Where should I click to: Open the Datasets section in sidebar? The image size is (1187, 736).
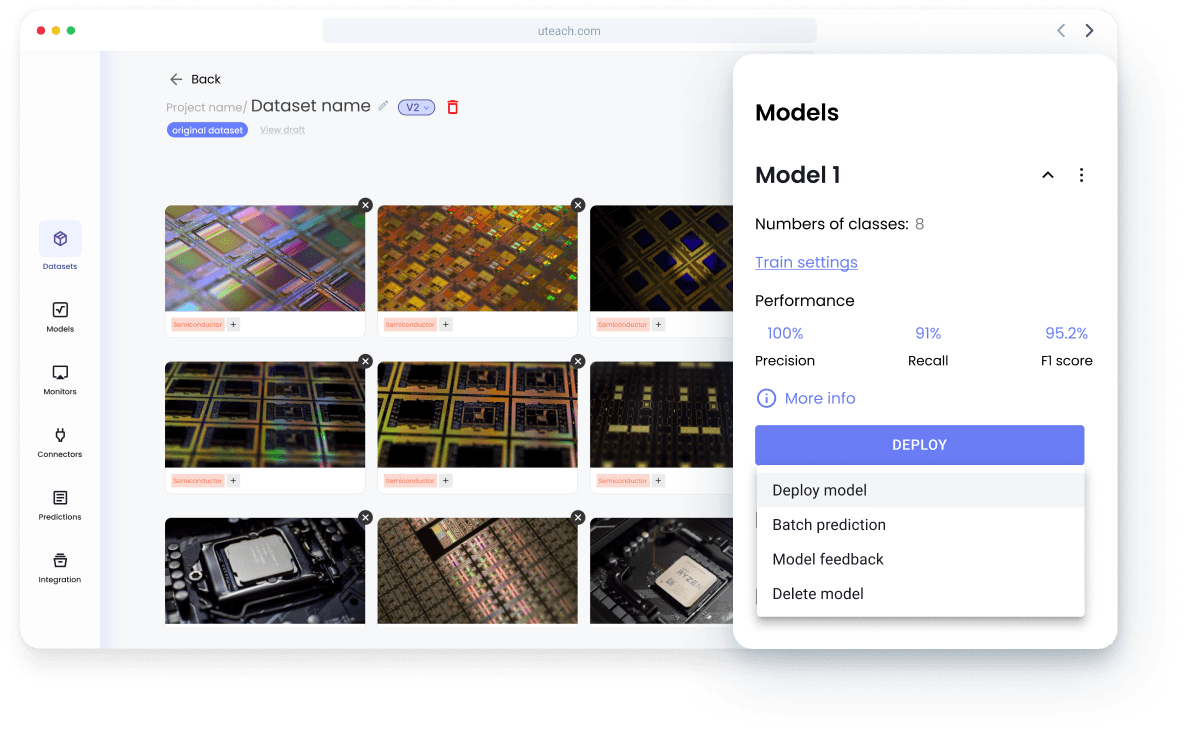pyautogui.click(x=60, y=240)
